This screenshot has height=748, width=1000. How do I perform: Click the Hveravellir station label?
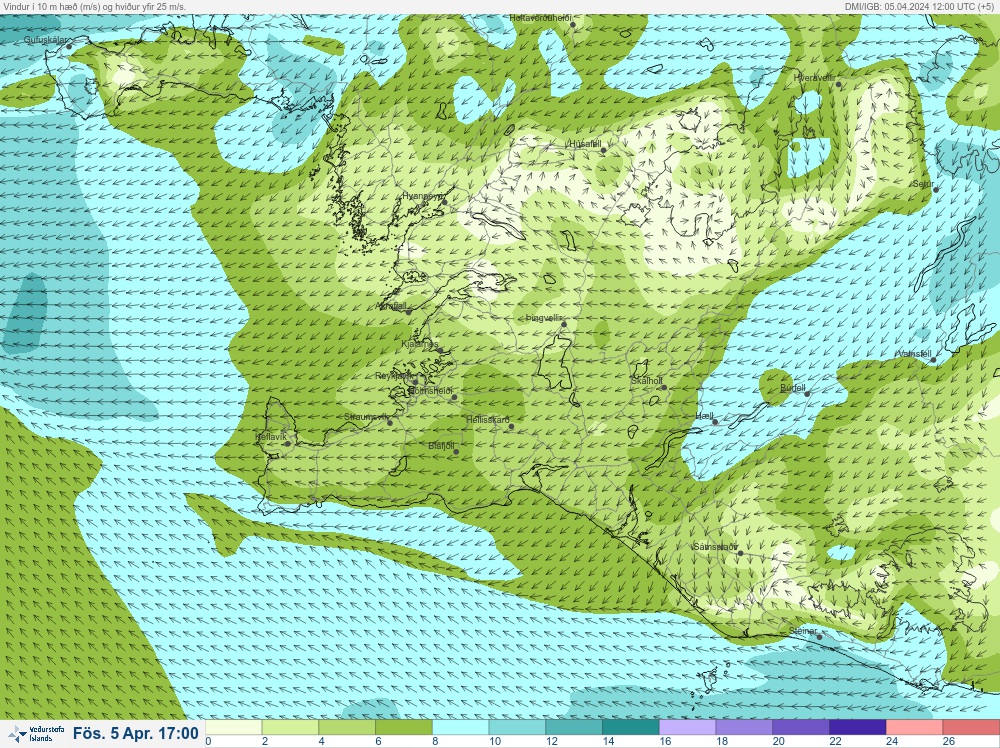(x=814, y=78)
